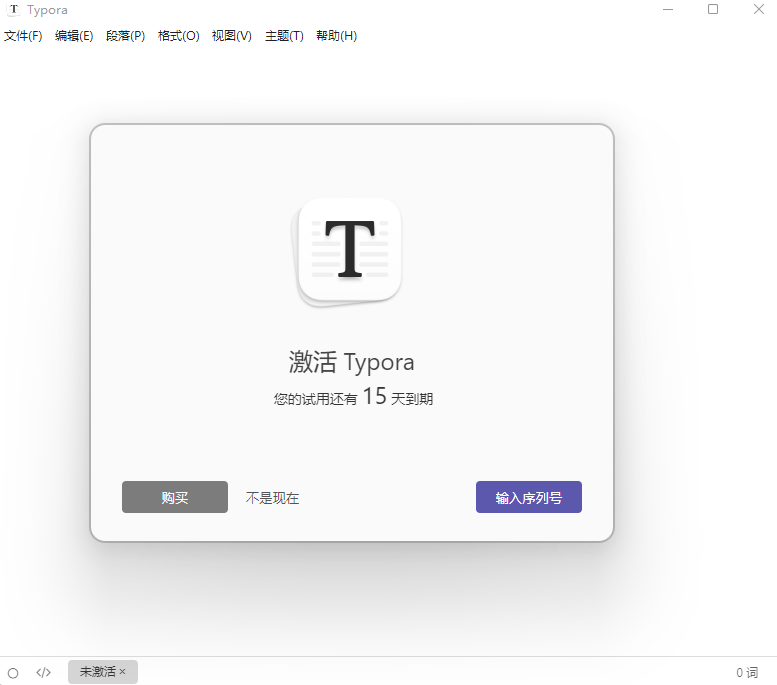Click the 购买 button
The width and height of the screenshot is (777, 685).
(x=175, y=497)
